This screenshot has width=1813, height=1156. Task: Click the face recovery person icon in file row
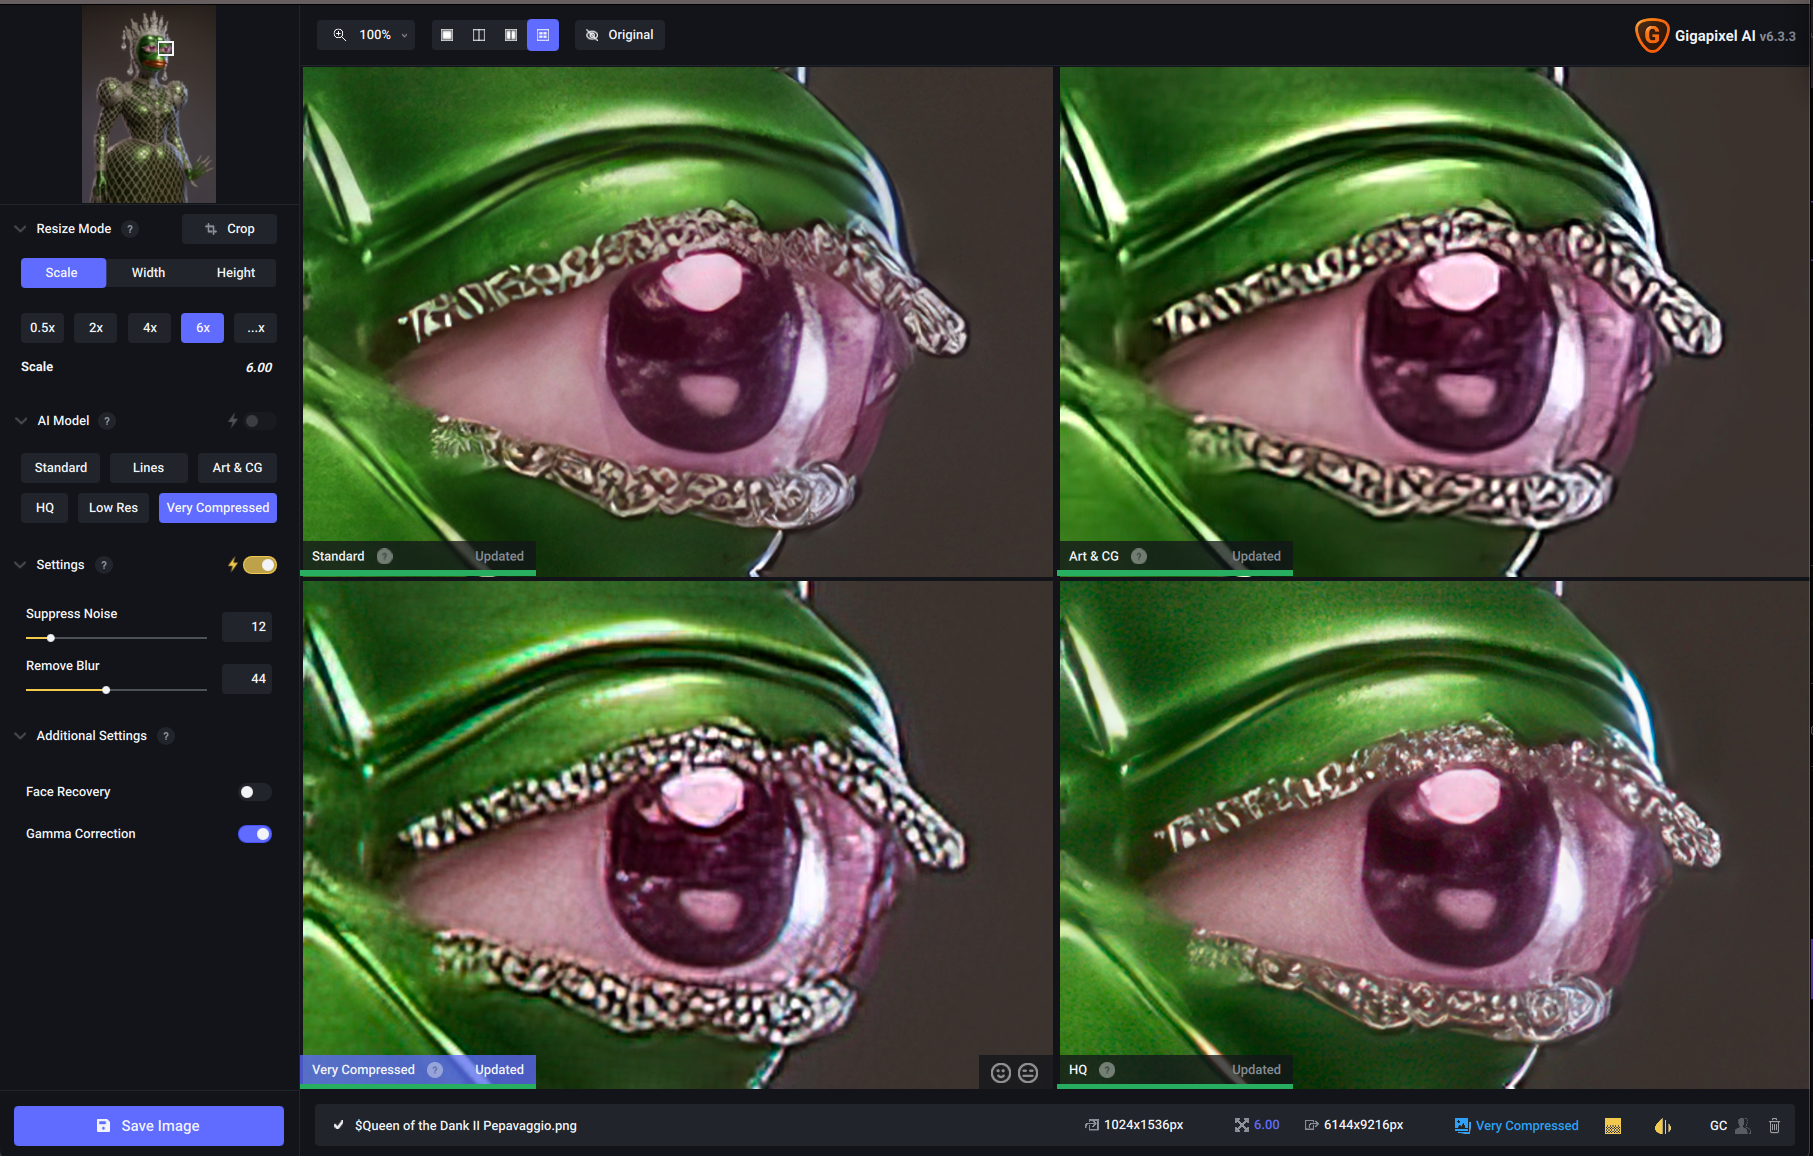1743,1126
